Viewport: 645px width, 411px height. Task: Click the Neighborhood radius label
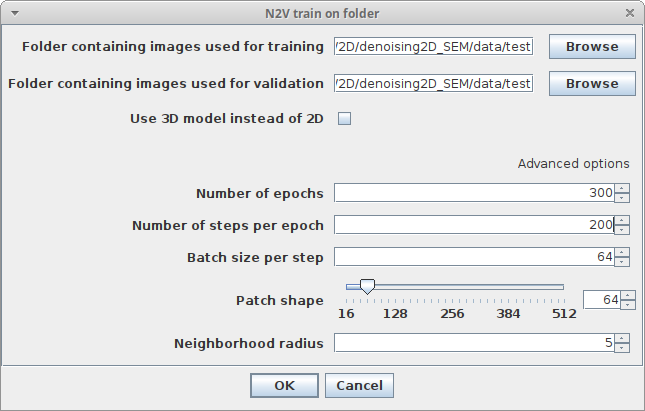click(248, 343)
